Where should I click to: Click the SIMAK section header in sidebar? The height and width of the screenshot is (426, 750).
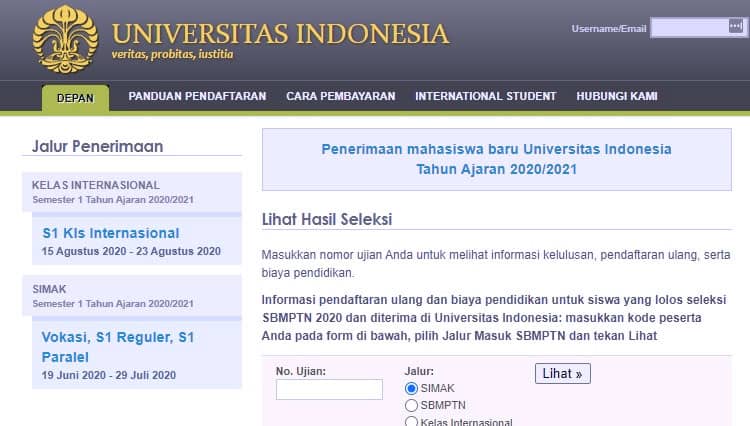coord(132,295)
